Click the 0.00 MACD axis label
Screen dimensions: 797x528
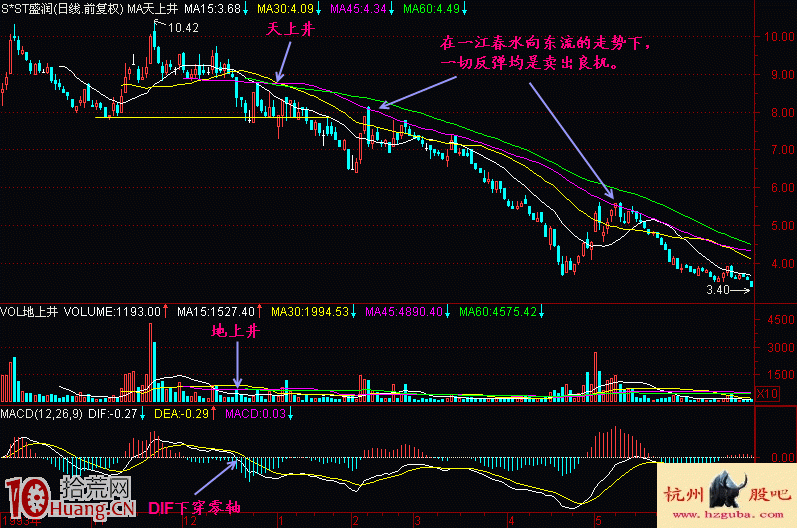(x=782, y=457)
